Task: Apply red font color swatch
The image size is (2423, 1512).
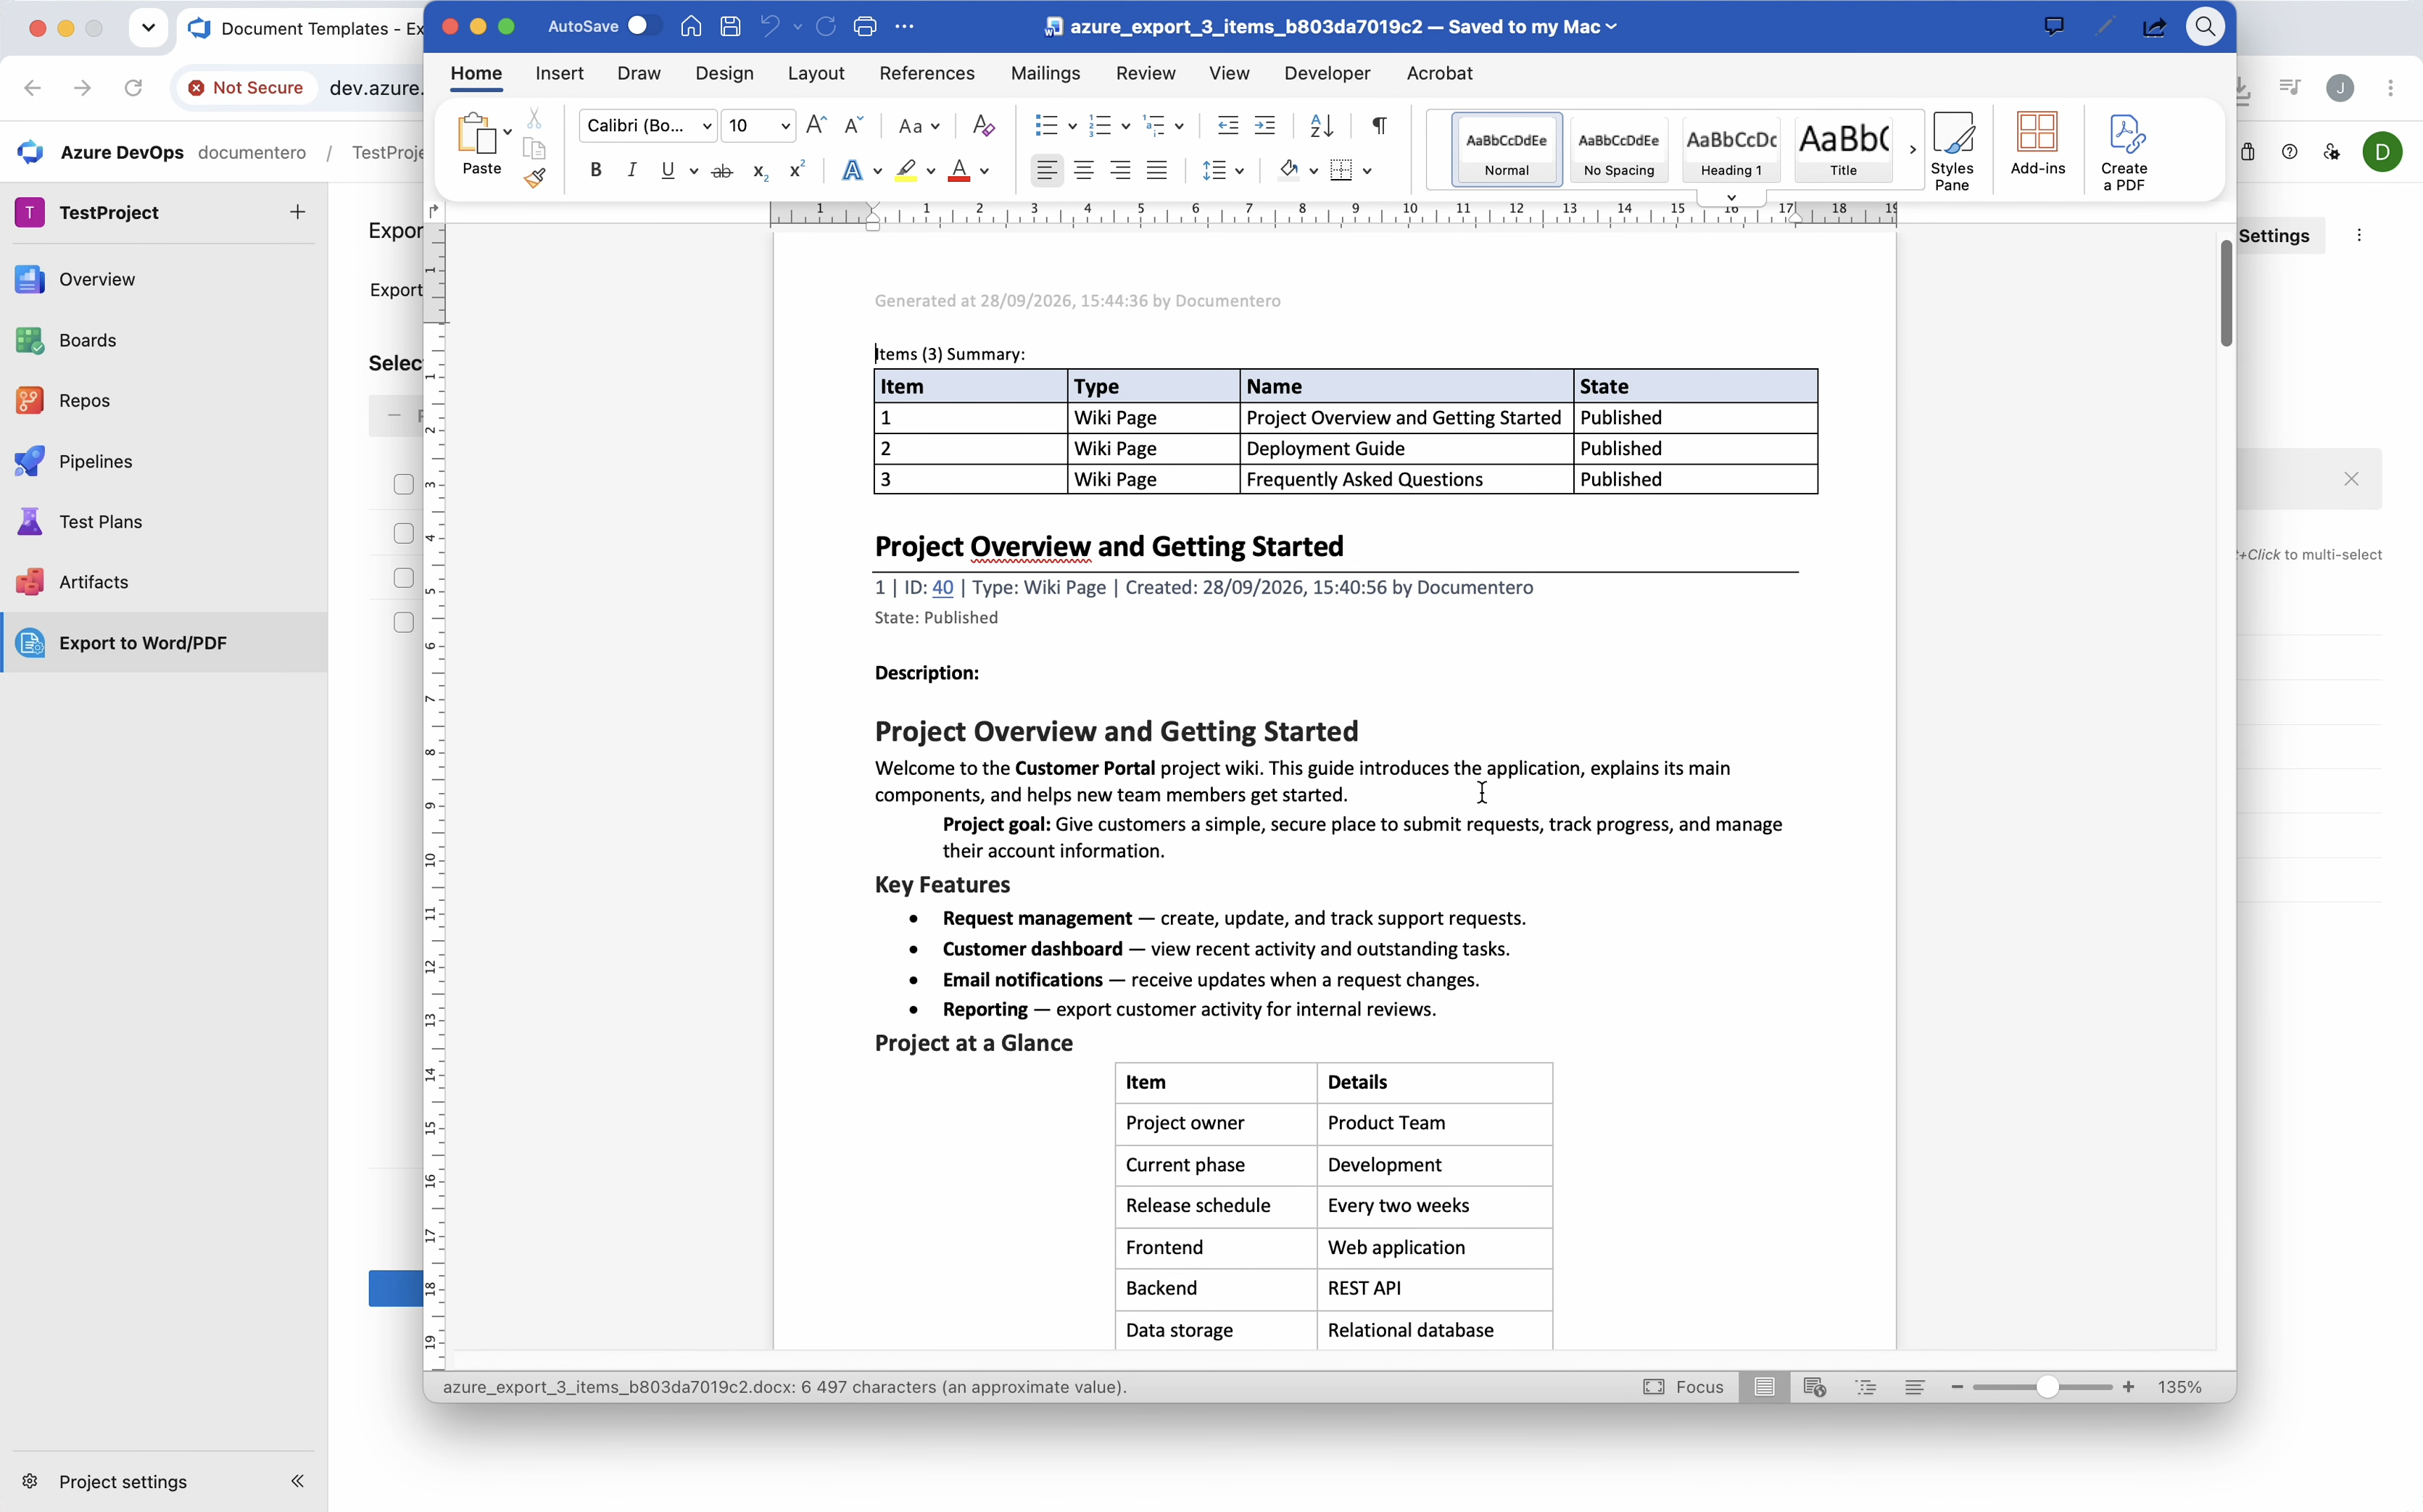Action: [x=959, y=171]
